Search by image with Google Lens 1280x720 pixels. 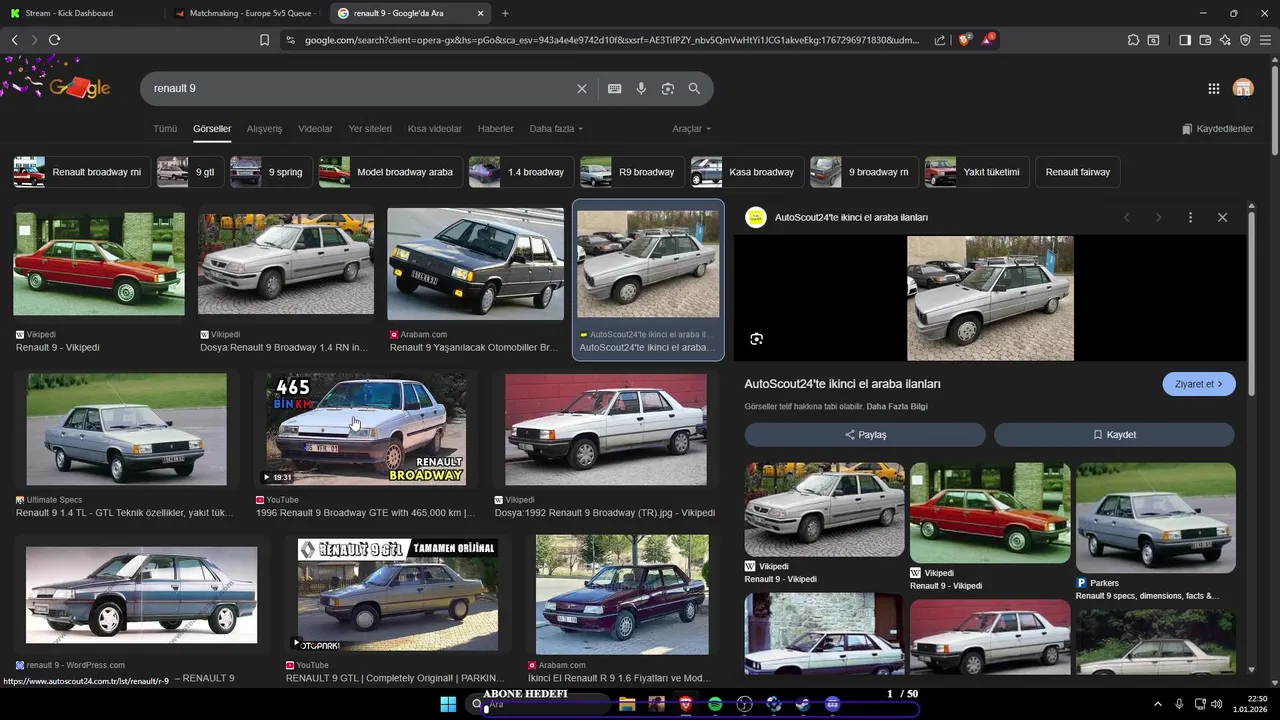point(668,88)
